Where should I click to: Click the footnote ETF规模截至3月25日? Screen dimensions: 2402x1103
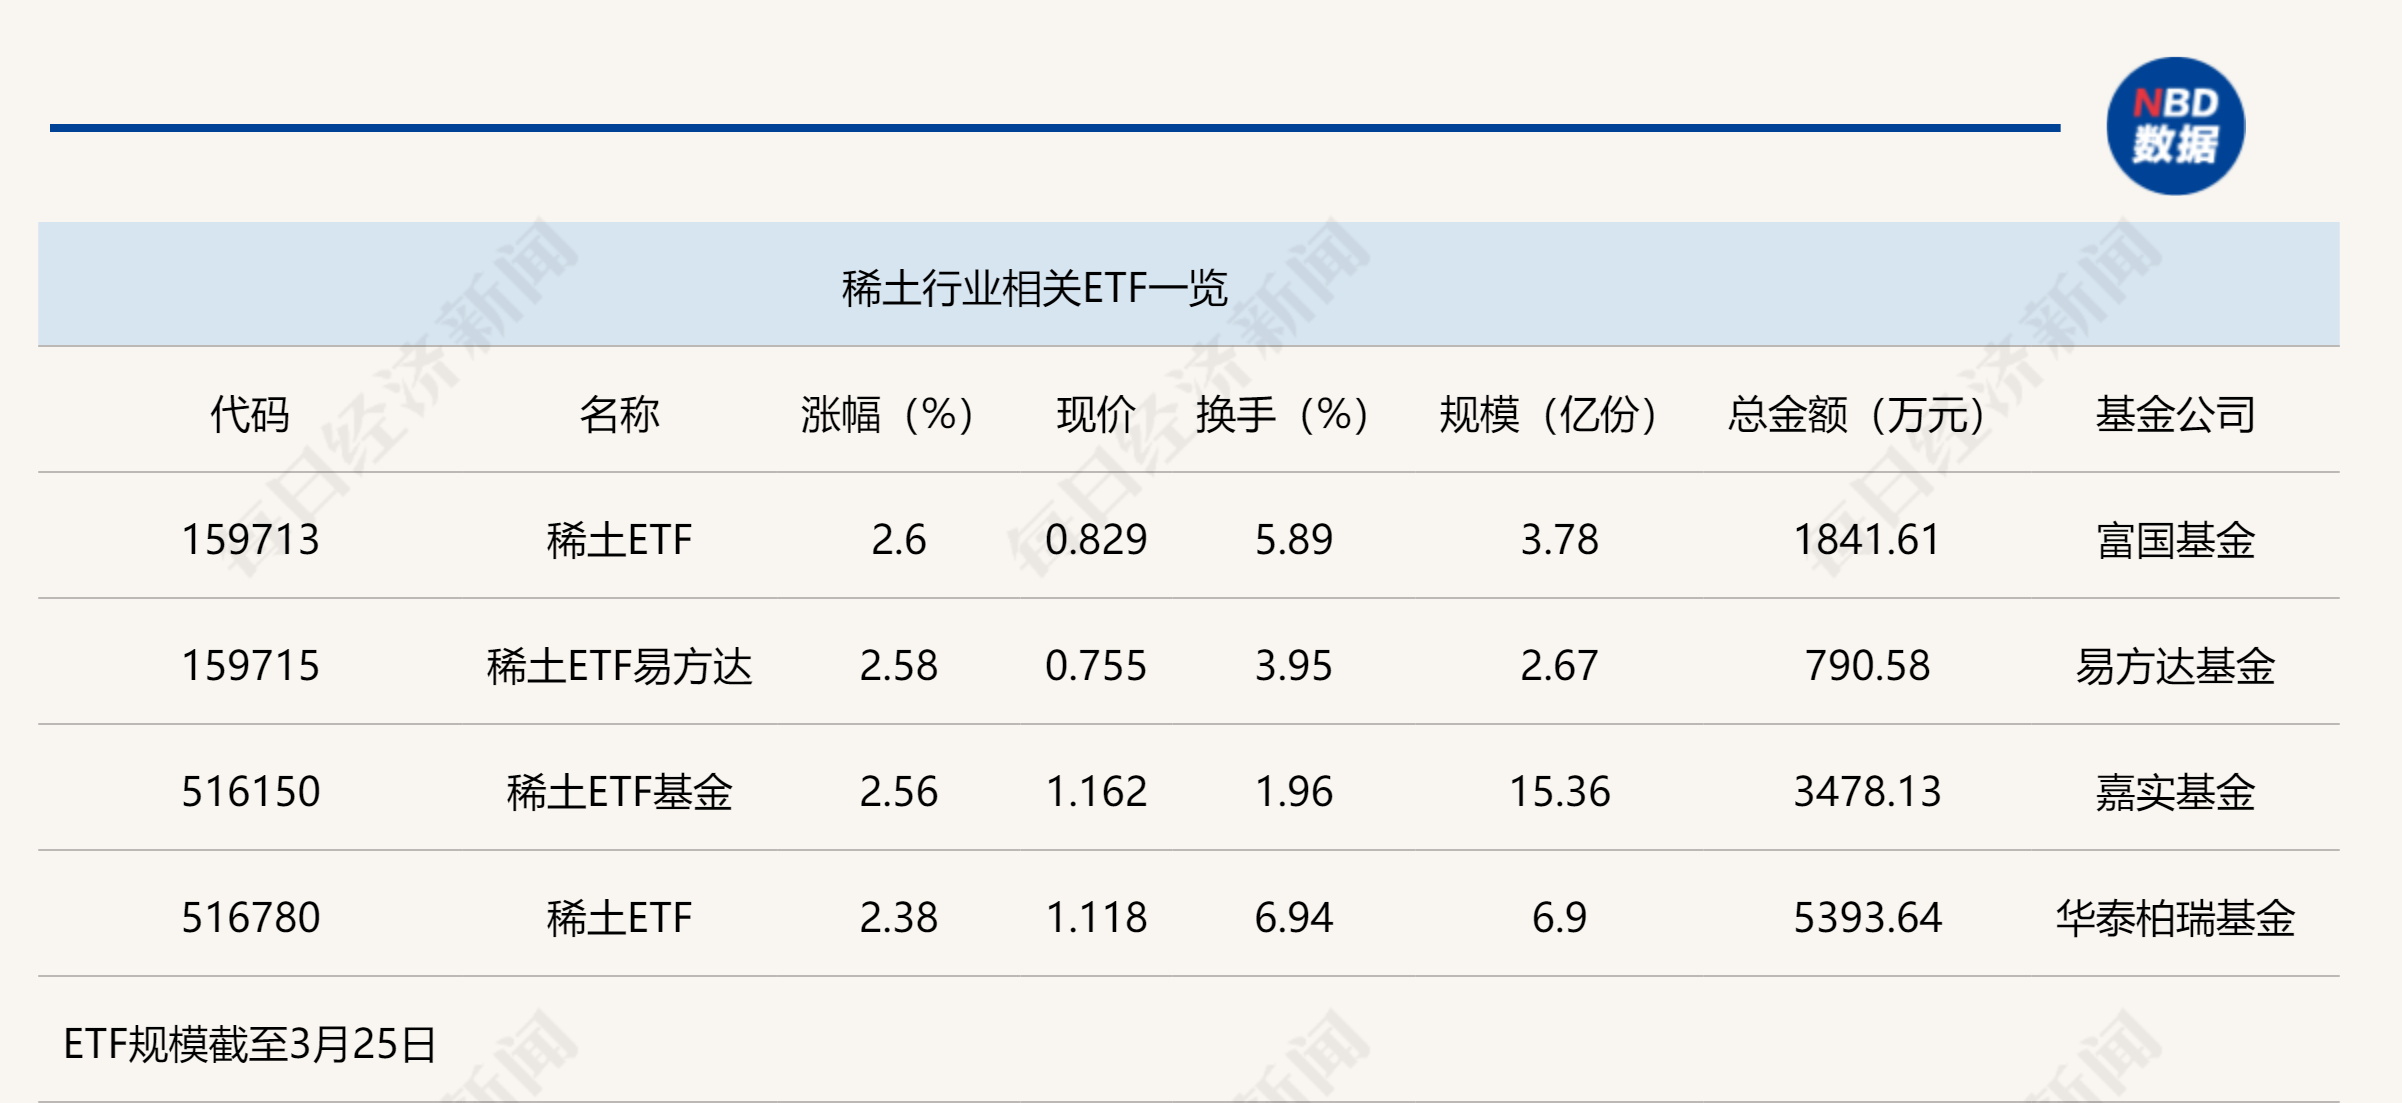(250, 1044)
